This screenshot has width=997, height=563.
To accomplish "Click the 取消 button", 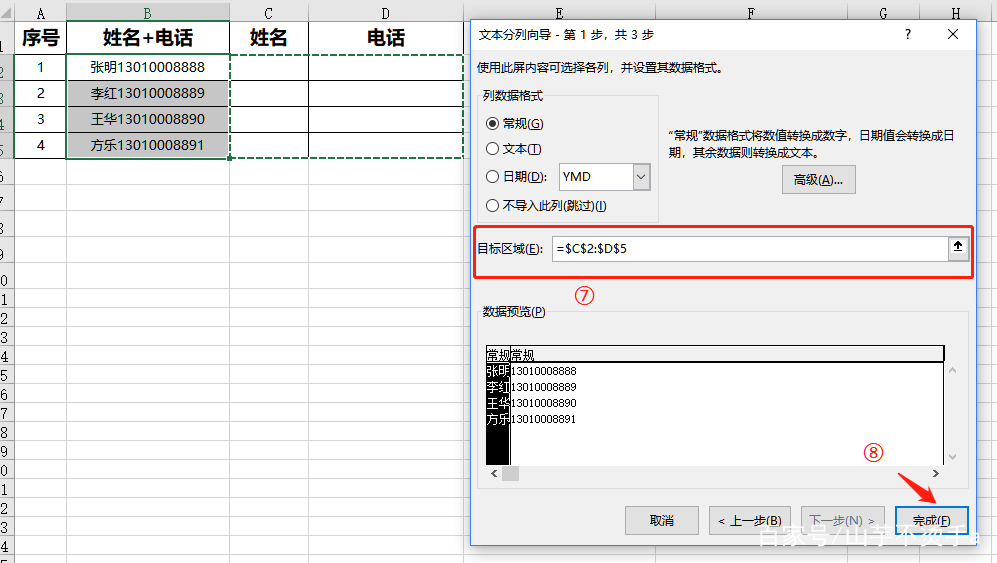I will (x=662, y=520).
